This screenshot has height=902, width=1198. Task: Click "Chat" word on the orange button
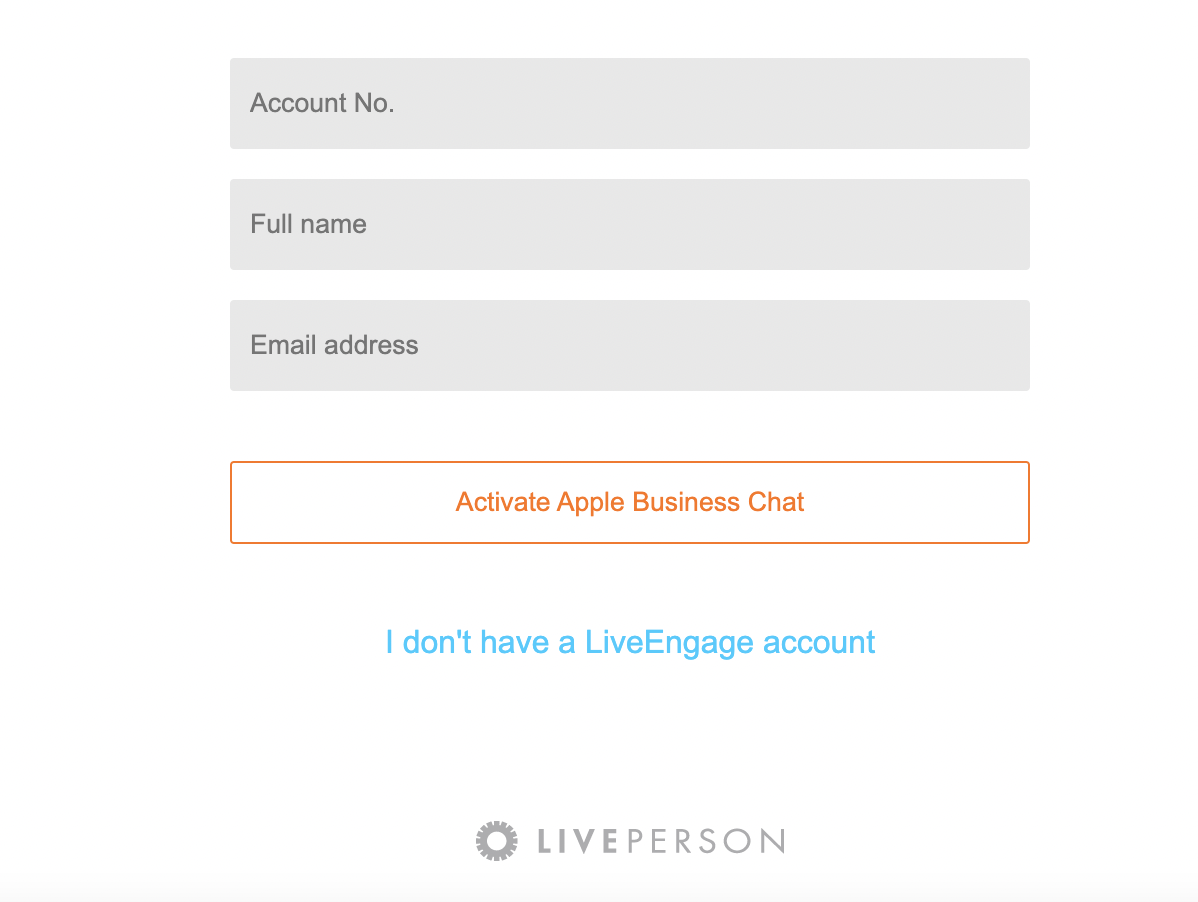tap(775, 502)
